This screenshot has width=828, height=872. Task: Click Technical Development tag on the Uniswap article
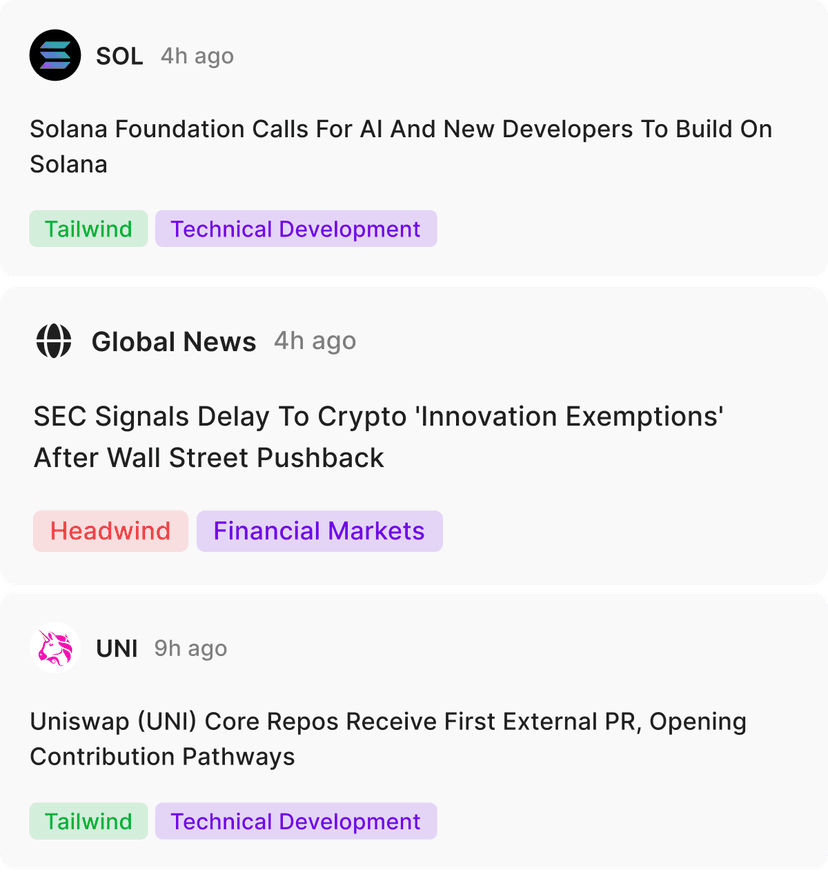coord(295,821)
